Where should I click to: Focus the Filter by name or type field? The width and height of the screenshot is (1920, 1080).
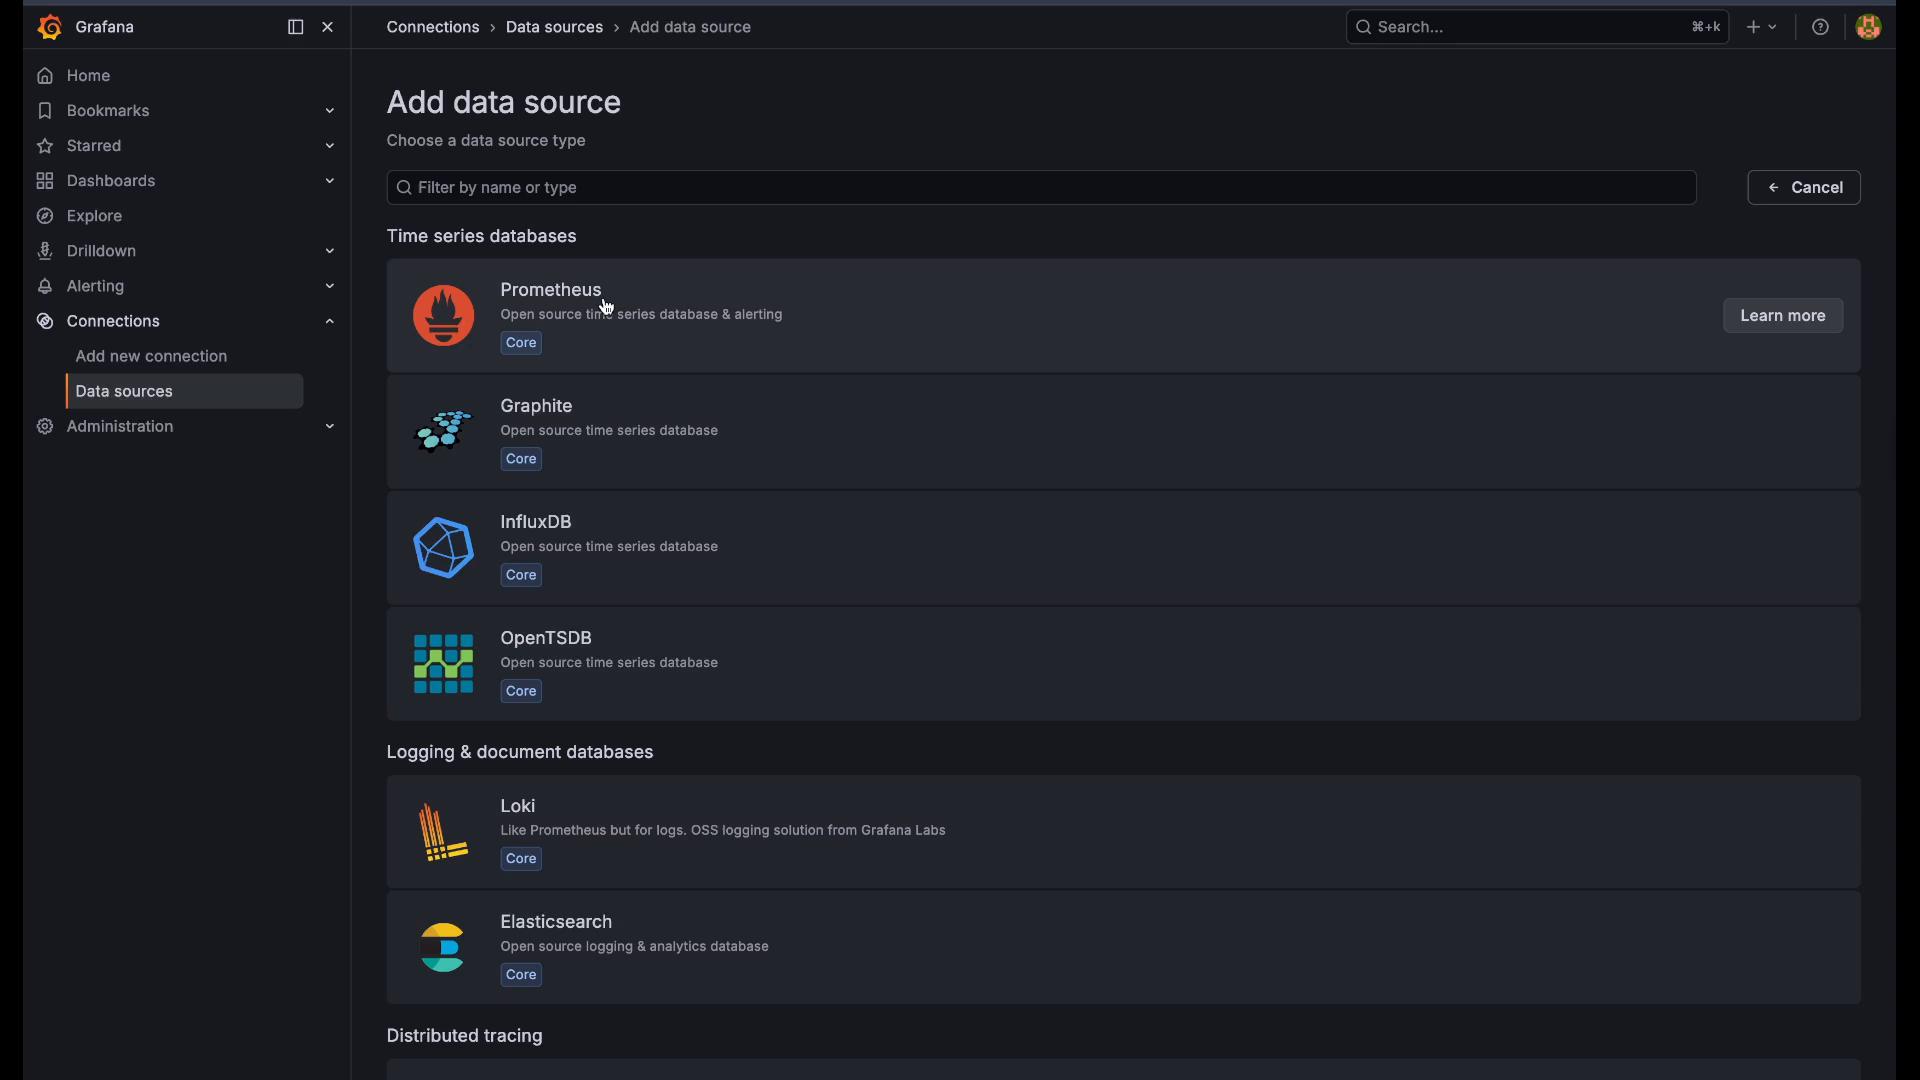coord(1041,188)
